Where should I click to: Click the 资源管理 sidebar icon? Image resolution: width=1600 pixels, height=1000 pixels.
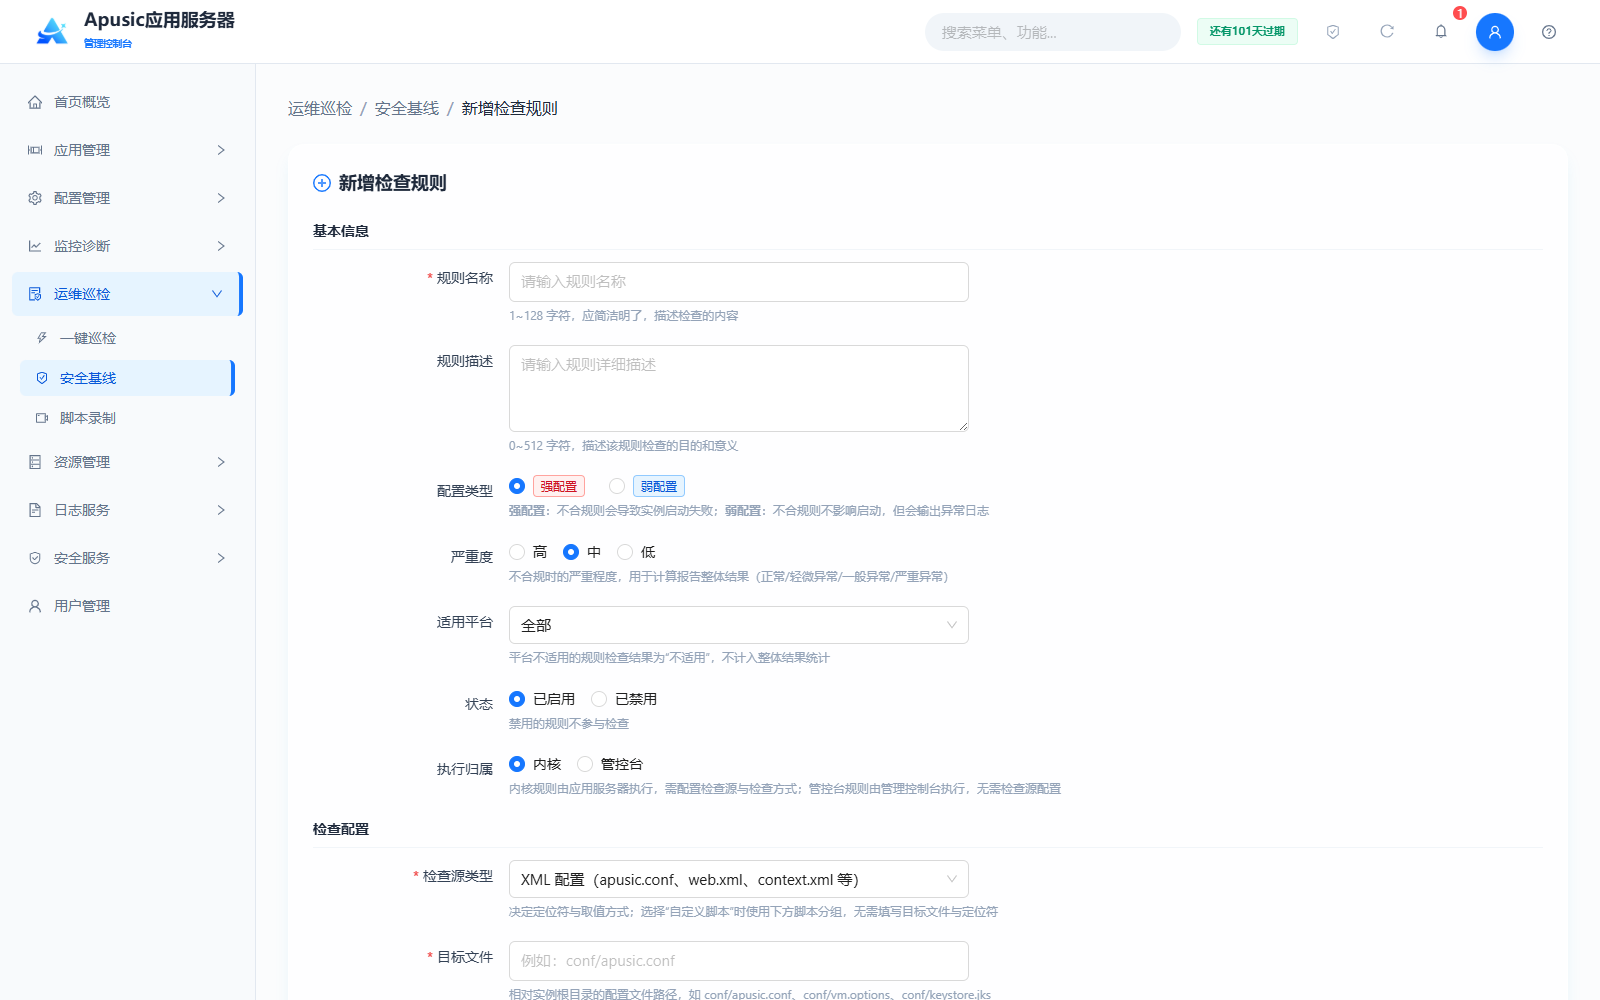[x=35, y=462]
